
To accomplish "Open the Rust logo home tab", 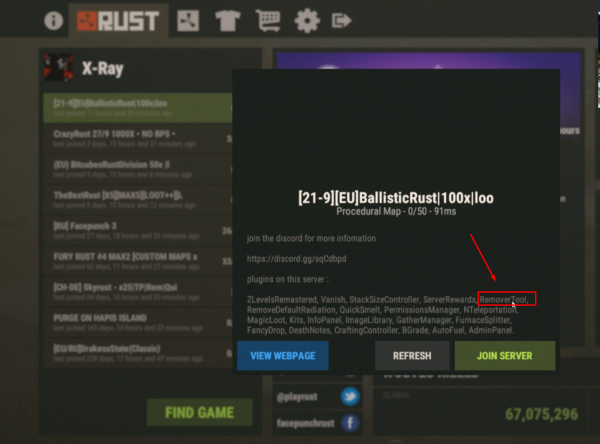I will tap(118, 21).
